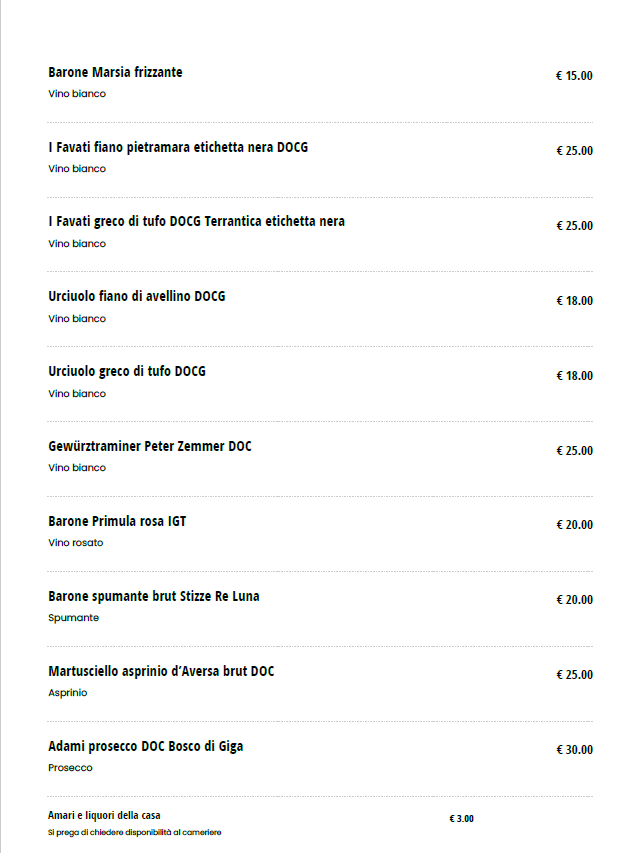
Task: Click the € 15.00 price
Action: pos(574,76)
